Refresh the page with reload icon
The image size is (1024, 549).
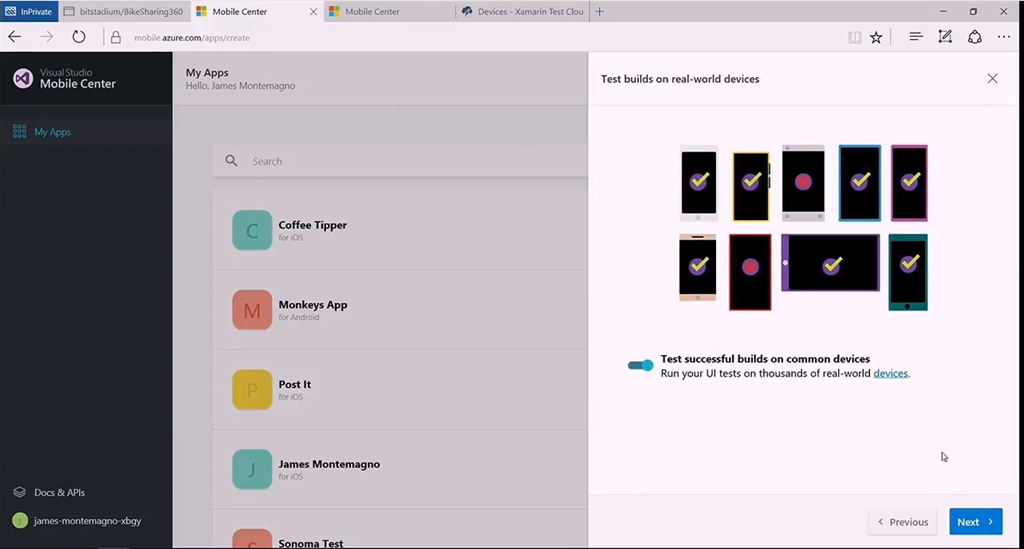[78, 37]
